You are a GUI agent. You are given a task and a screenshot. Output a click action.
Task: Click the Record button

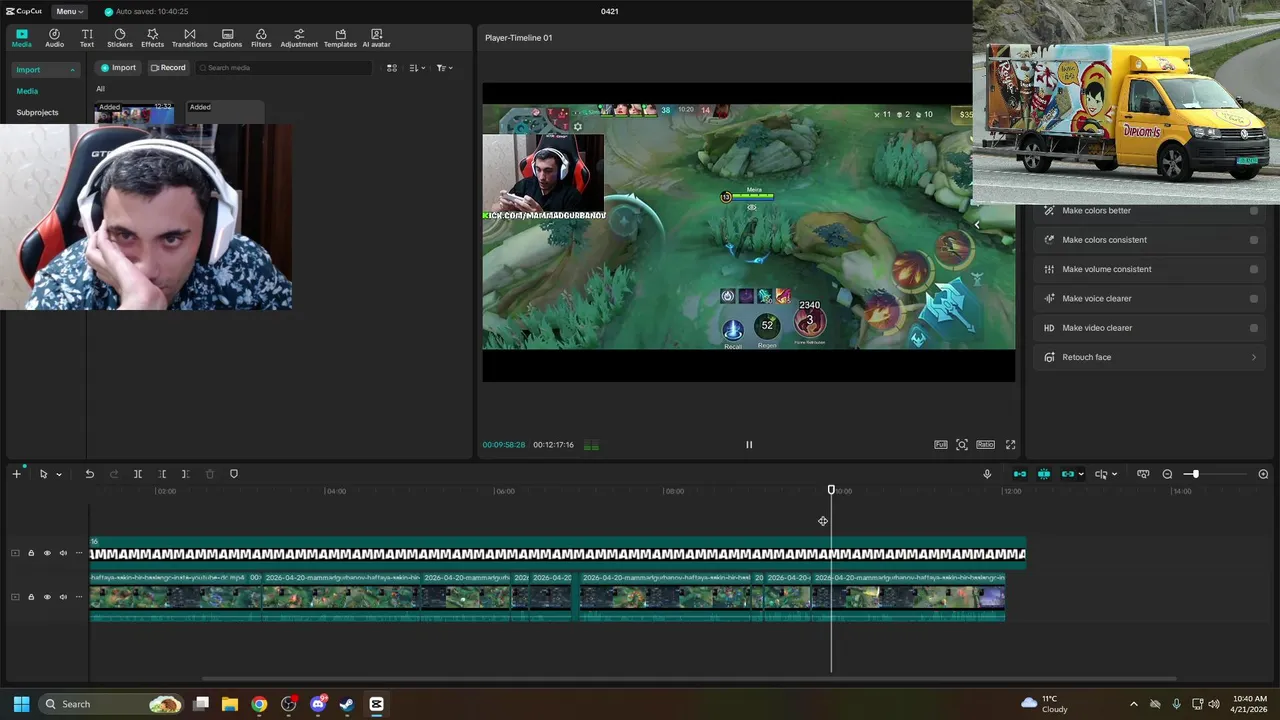tap(168, 68)
